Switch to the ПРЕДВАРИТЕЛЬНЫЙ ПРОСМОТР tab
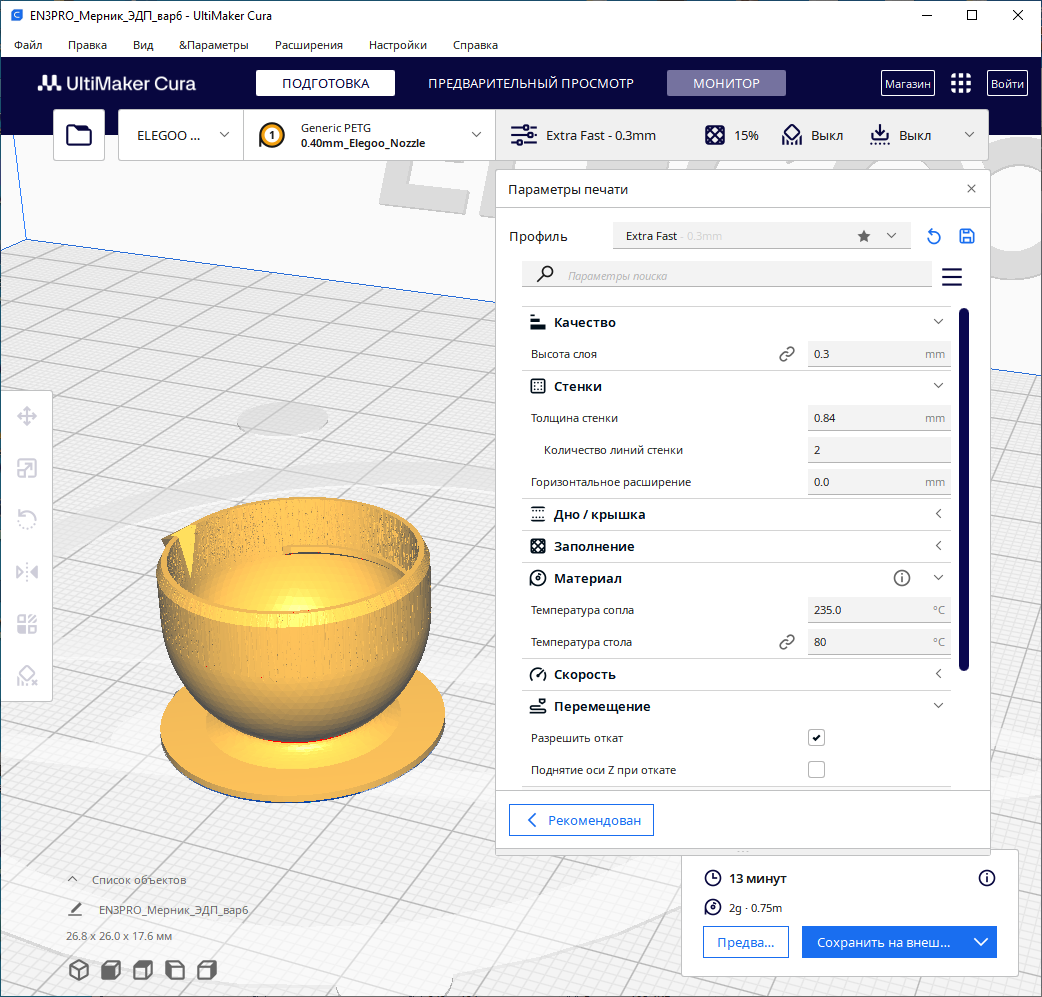The image size is (1042, 997). (531, 83)
